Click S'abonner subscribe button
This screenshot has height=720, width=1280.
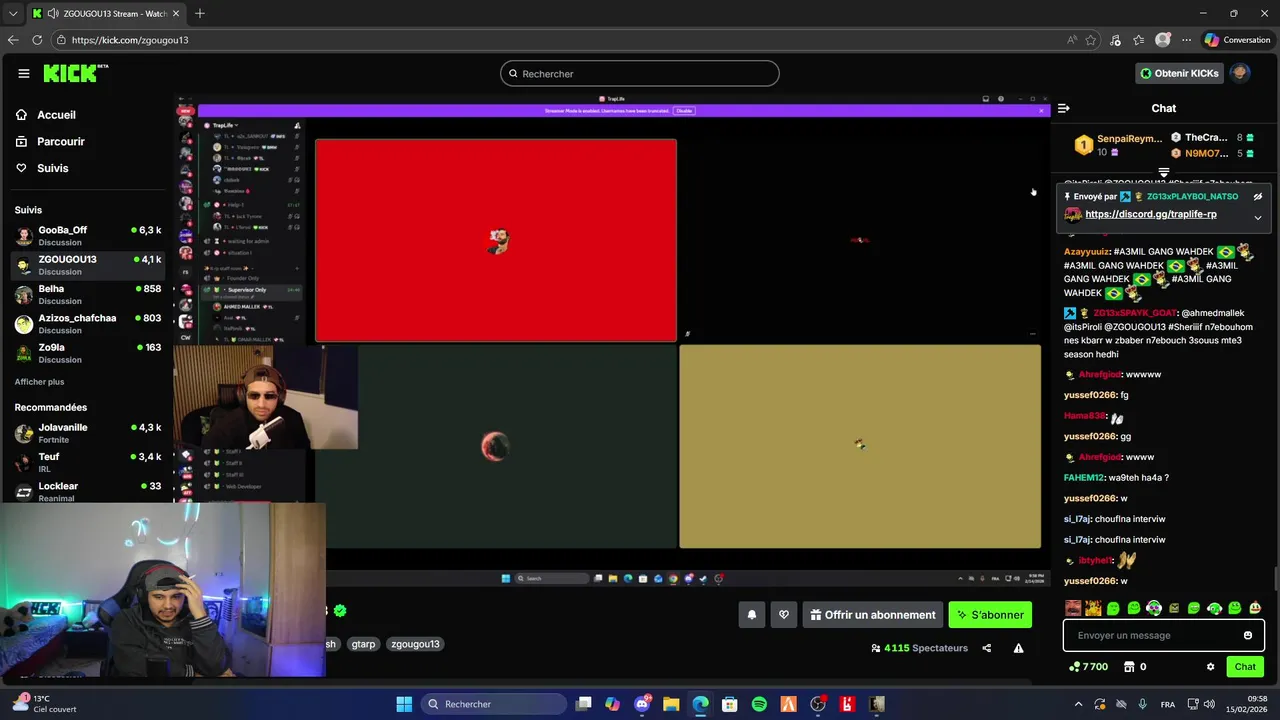click(x=990, y=615)
